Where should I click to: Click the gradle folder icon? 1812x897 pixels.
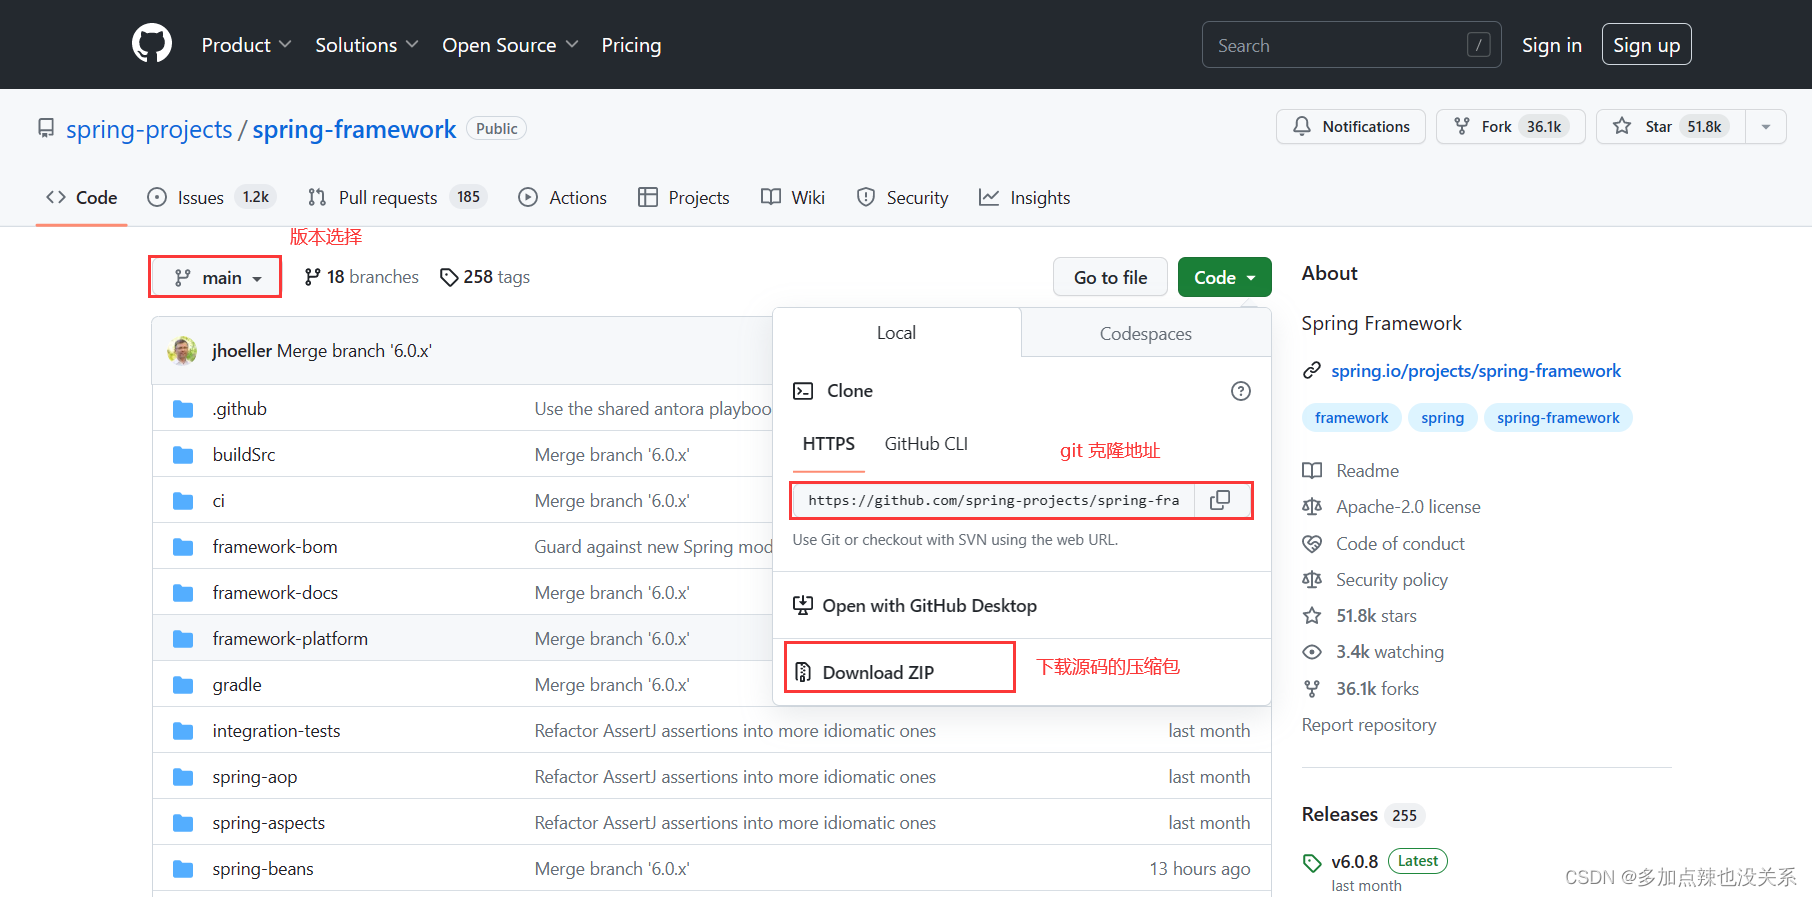tap(183, 685)
